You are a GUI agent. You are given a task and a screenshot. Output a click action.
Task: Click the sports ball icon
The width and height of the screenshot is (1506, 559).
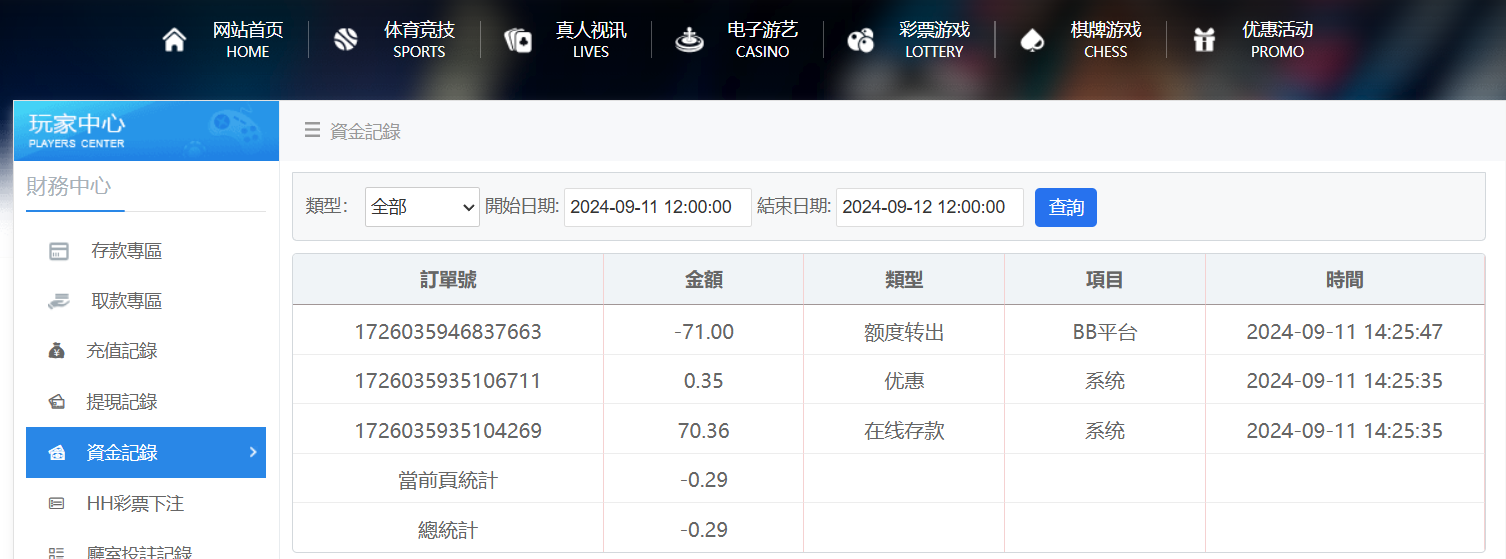345,40
